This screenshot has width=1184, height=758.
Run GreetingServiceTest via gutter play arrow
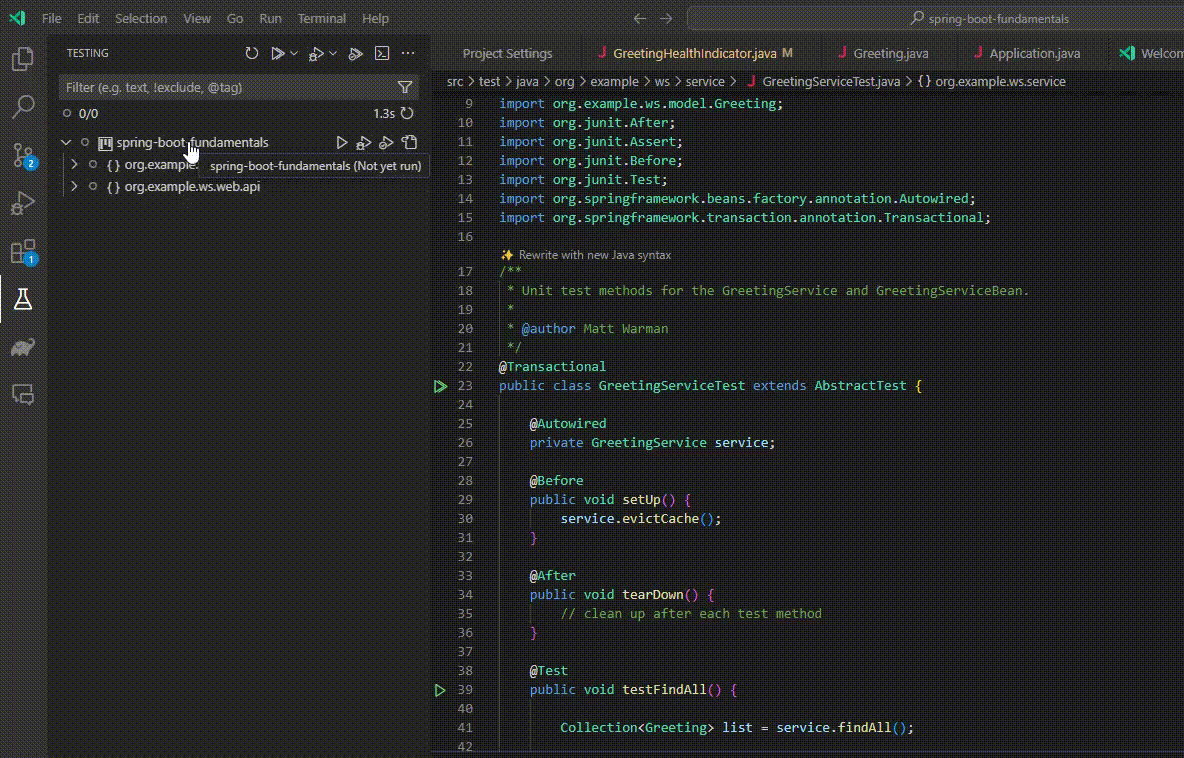pos(440,385)
